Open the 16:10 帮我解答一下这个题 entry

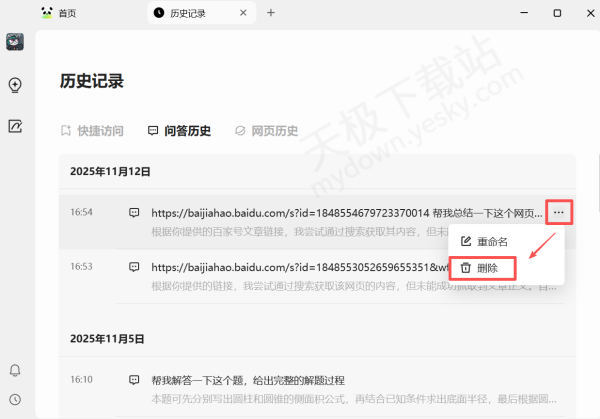click(x=248, y=380)
